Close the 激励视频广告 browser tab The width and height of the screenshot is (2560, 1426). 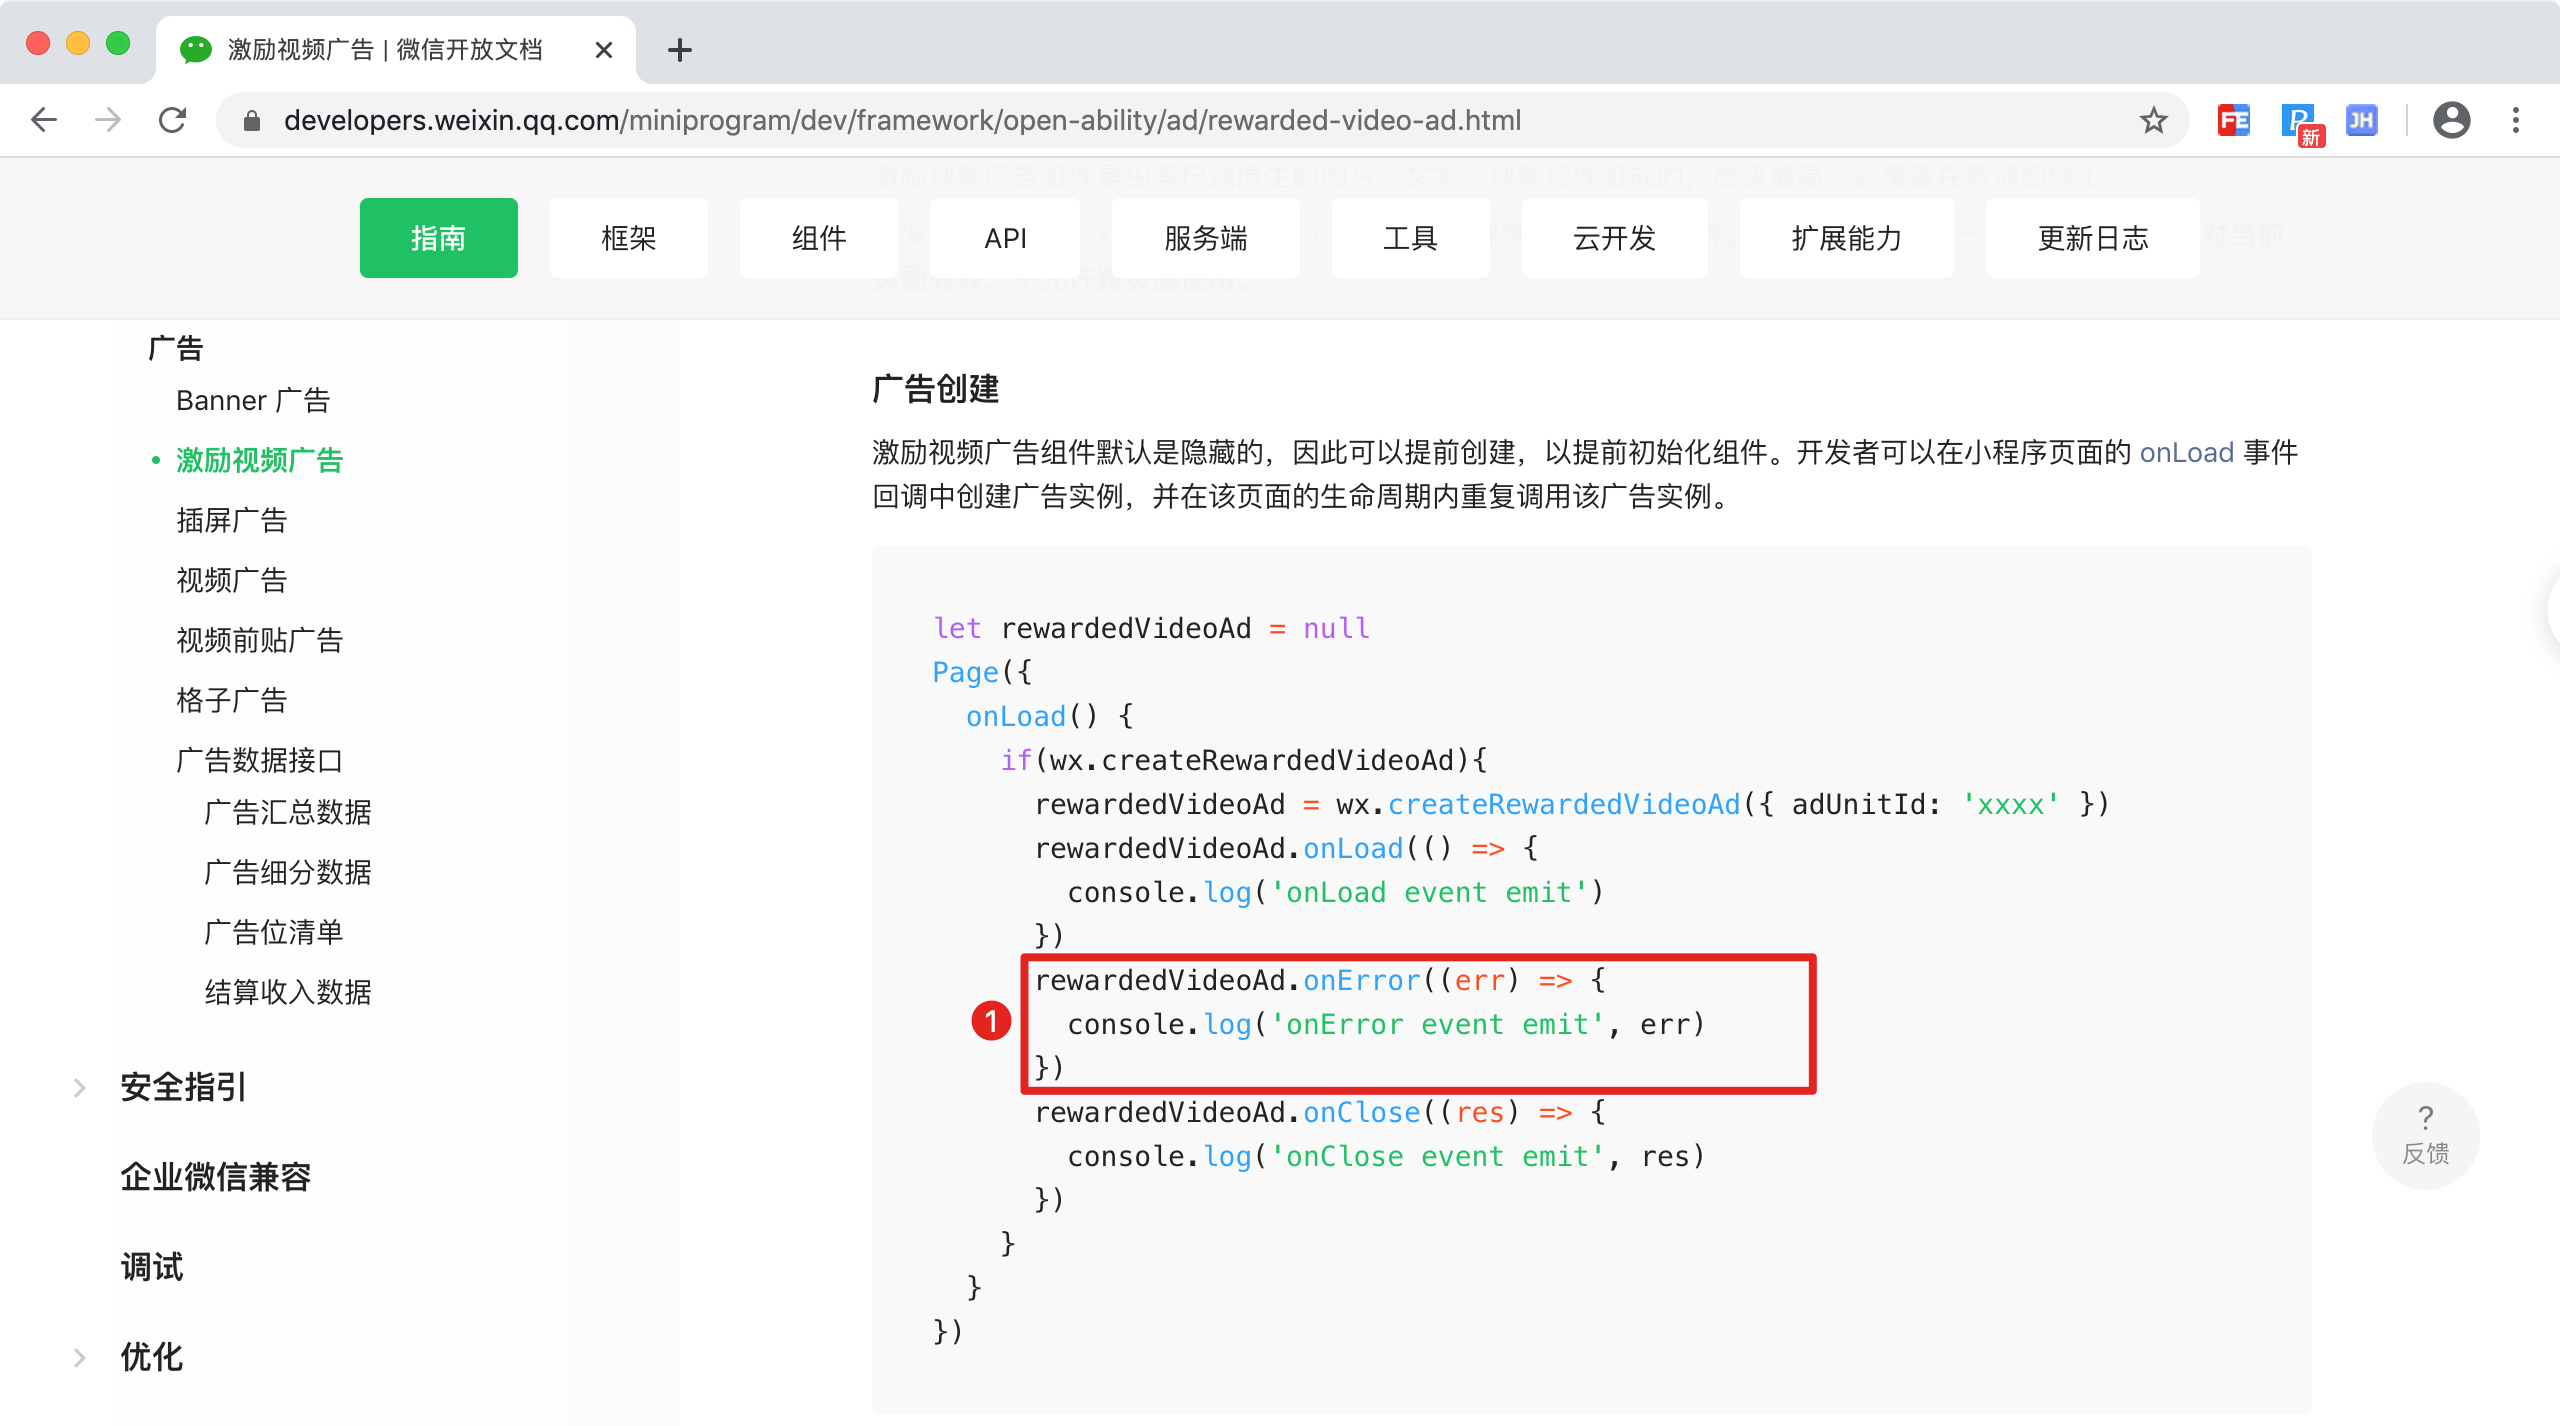coord(603,50)
